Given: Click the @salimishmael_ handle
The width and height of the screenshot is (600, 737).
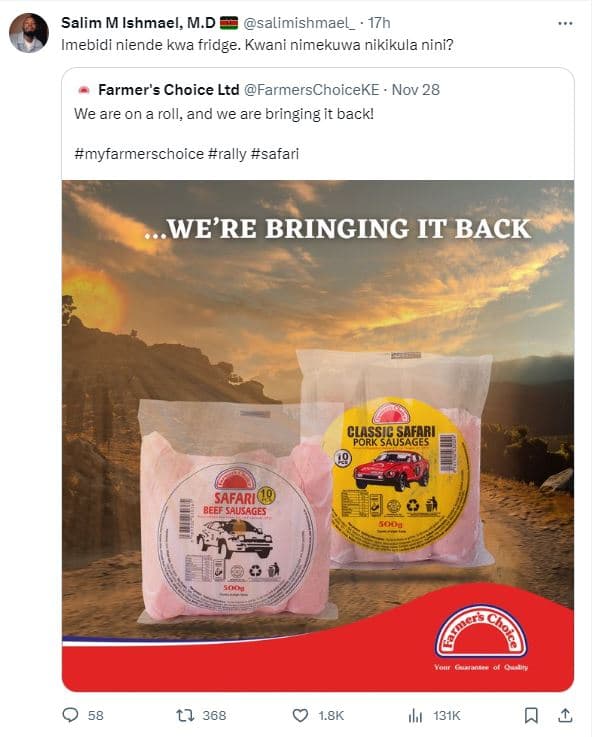Looking at the screenshot, I should (x=299, y=23).
